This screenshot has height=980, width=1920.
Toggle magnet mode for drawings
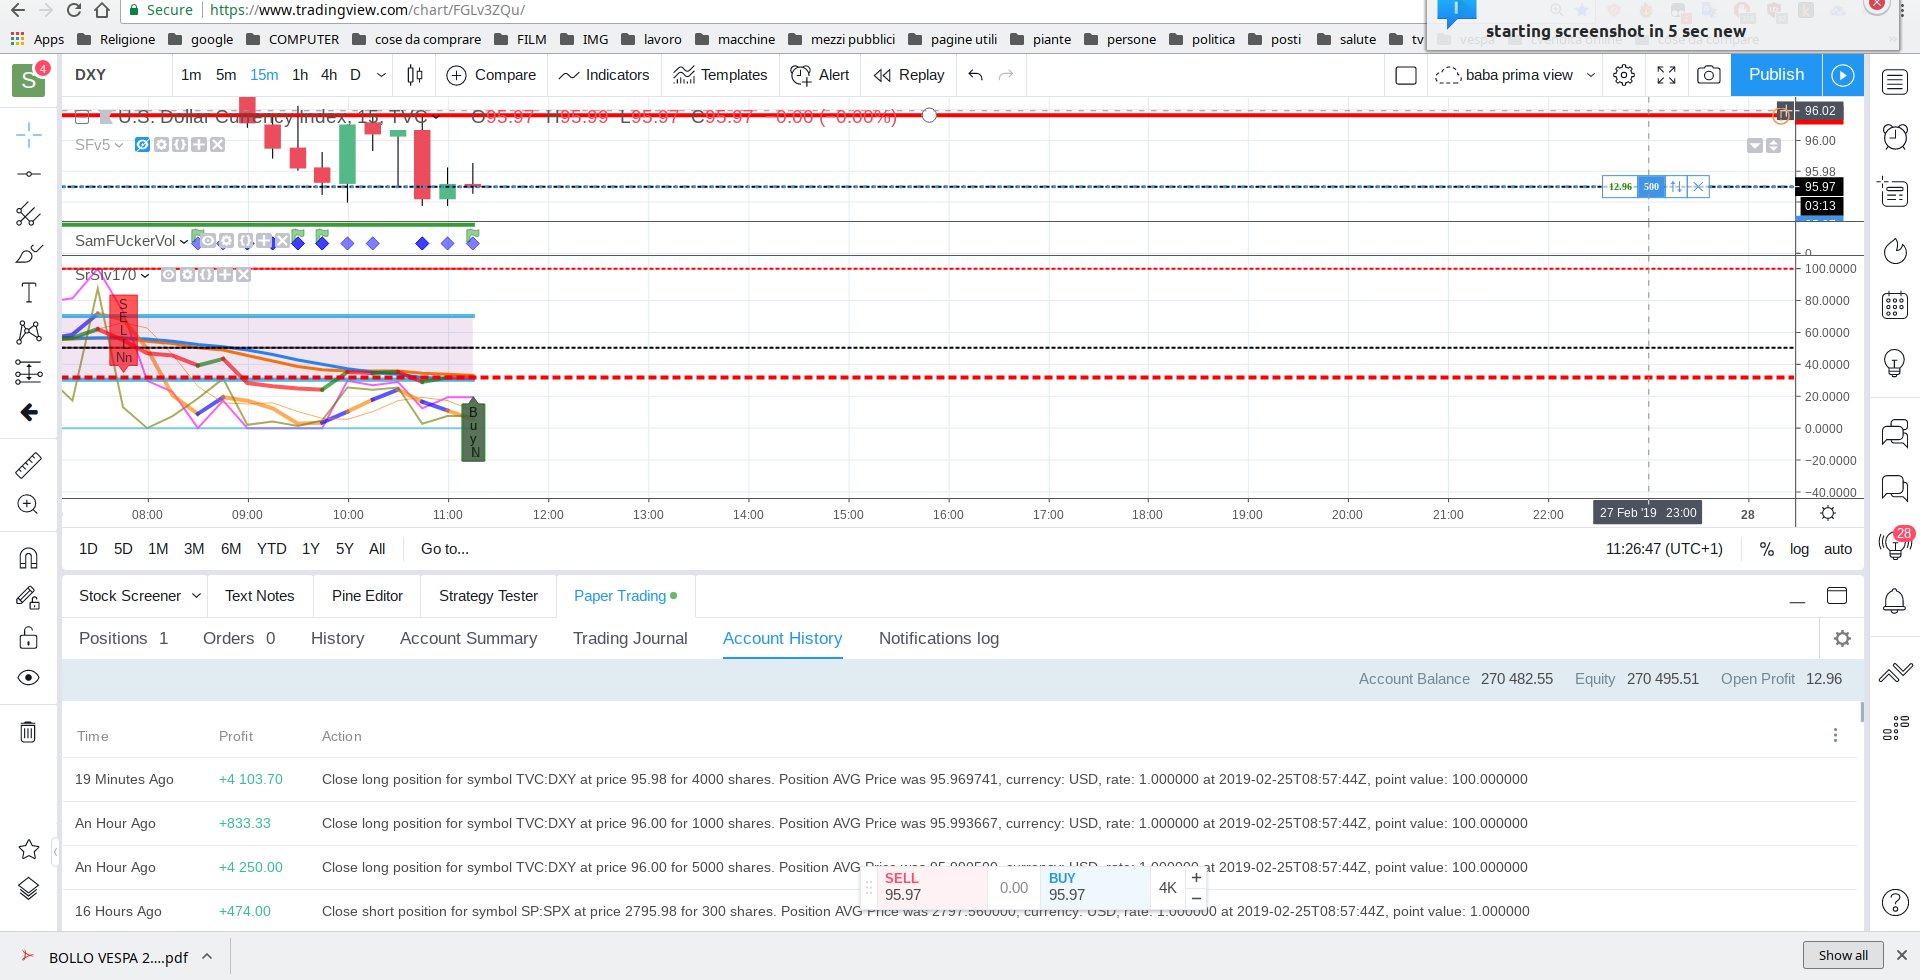pos(28,558)
